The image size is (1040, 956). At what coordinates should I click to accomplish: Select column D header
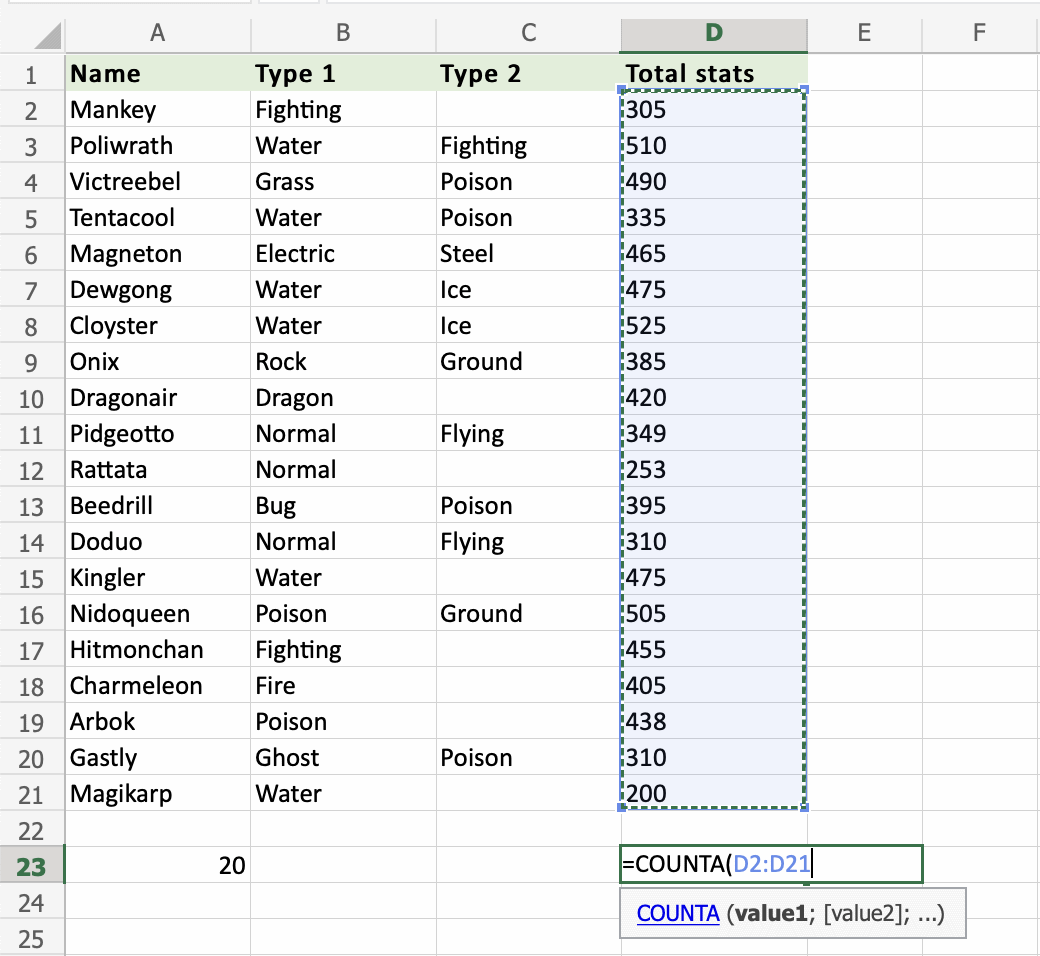713,33
